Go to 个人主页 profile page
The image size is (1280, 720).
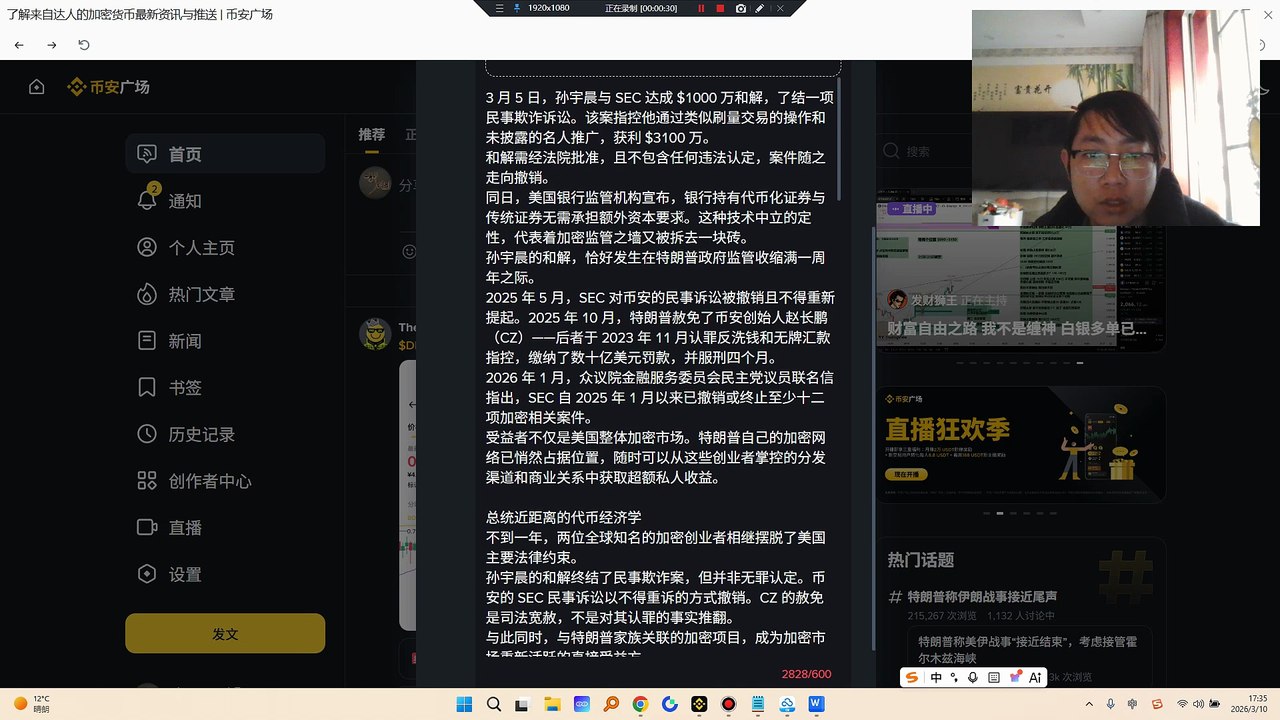[x=225, y=248]
